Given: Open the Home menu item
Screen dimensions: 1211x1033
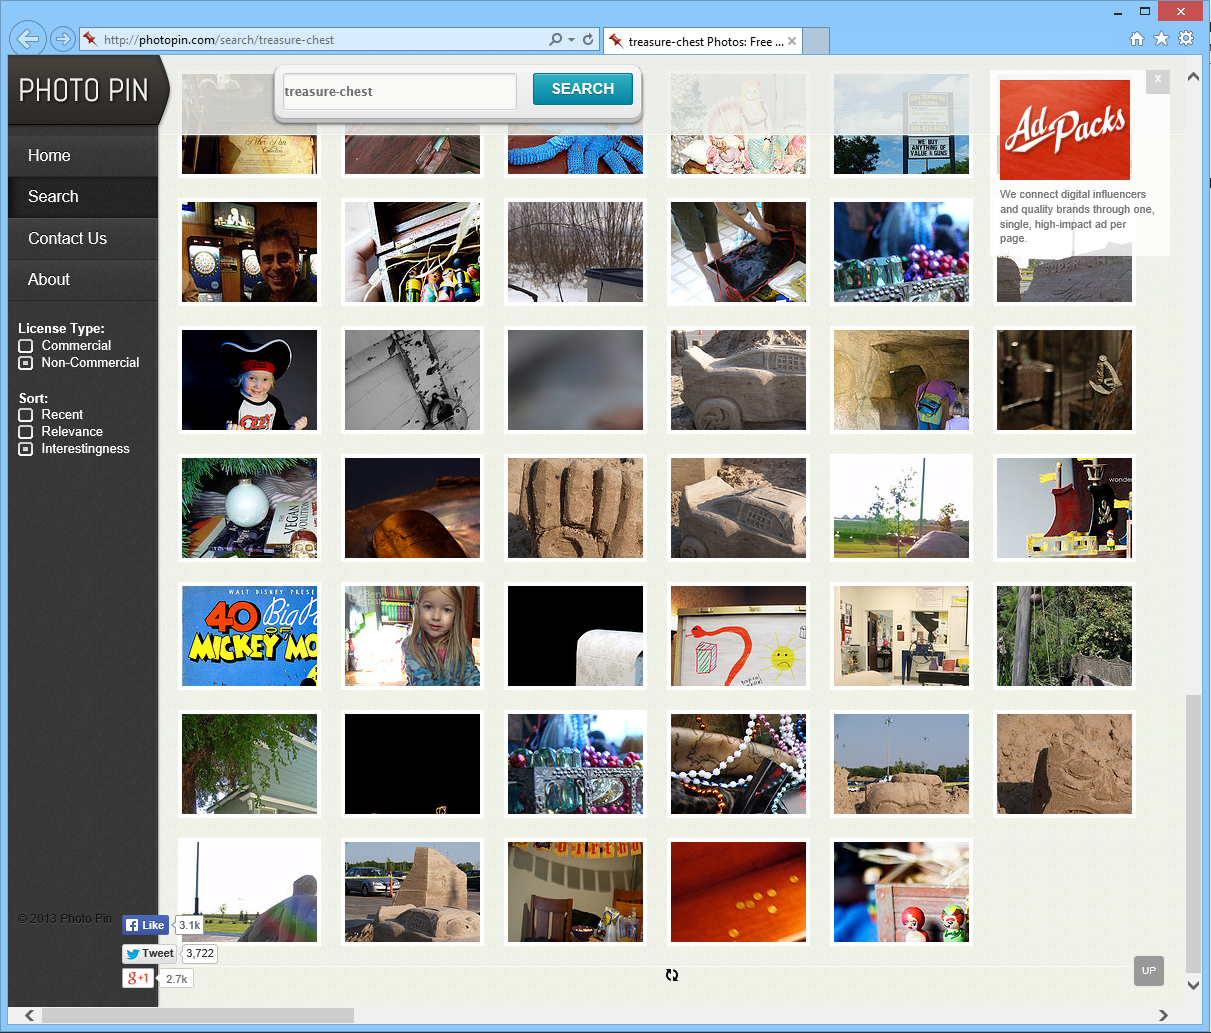Looking at the screenshot, I should tap(49, 156).
